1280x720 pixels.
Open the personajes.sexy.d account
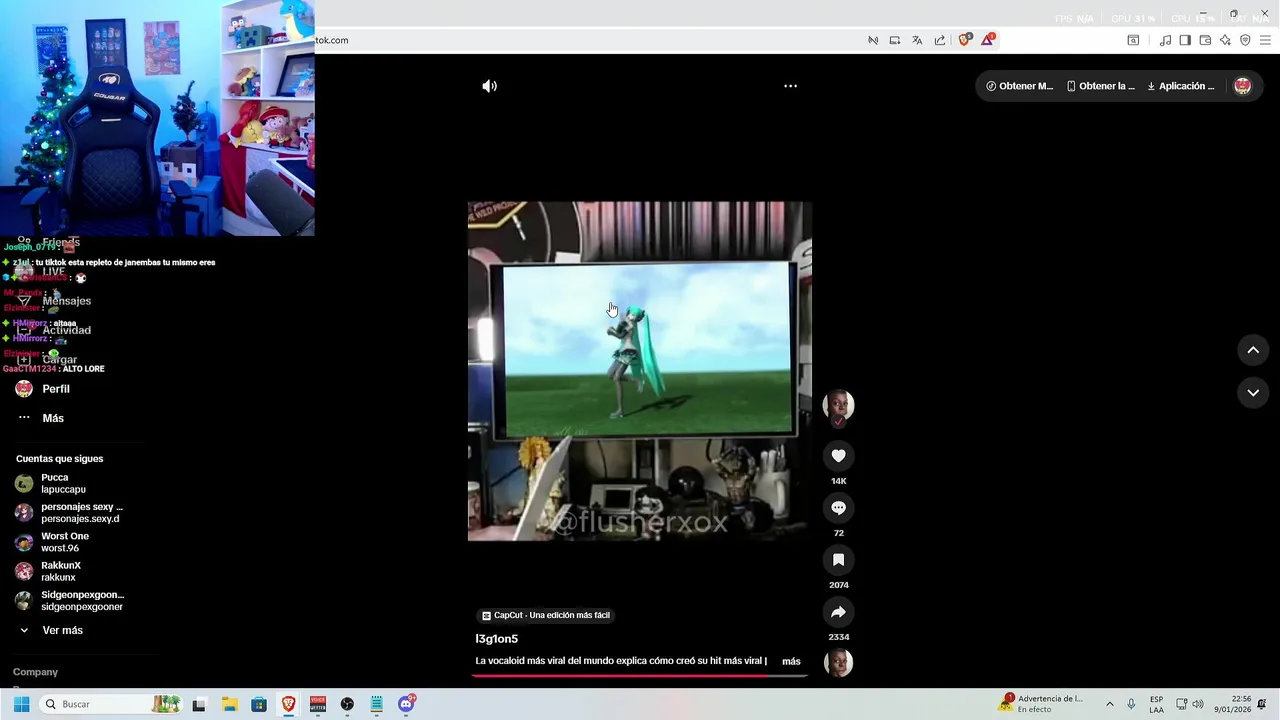(68, 513)
